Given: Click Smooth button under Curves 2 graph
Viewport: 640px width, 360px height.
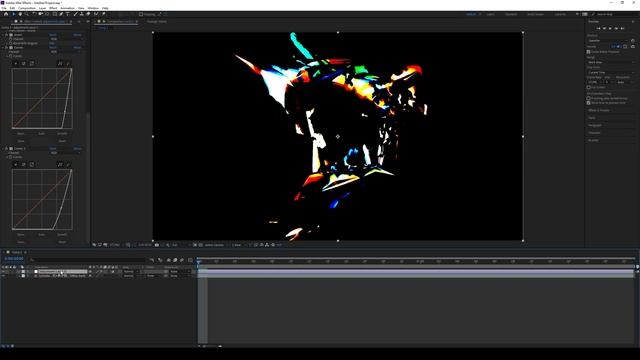Looking at the screenshot, I should pyautogui.click(x=62, y=235).
